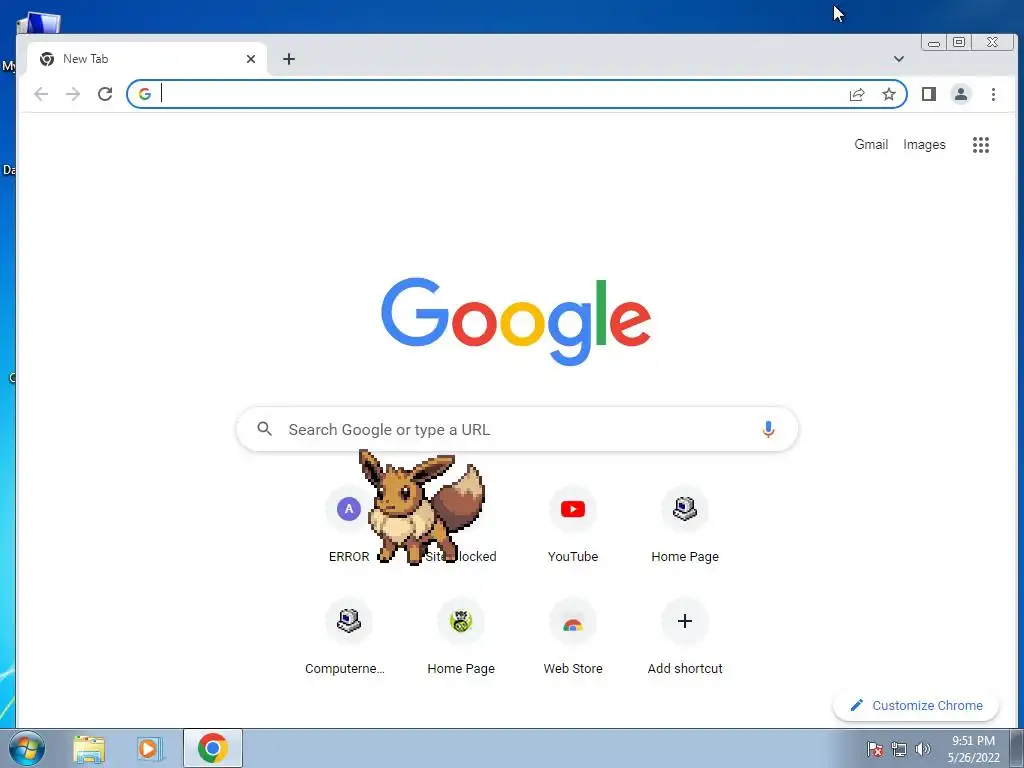Screen dimensions: 1024x768
Task: Click the Site blocked shortcut label
Action: point(461,556)
